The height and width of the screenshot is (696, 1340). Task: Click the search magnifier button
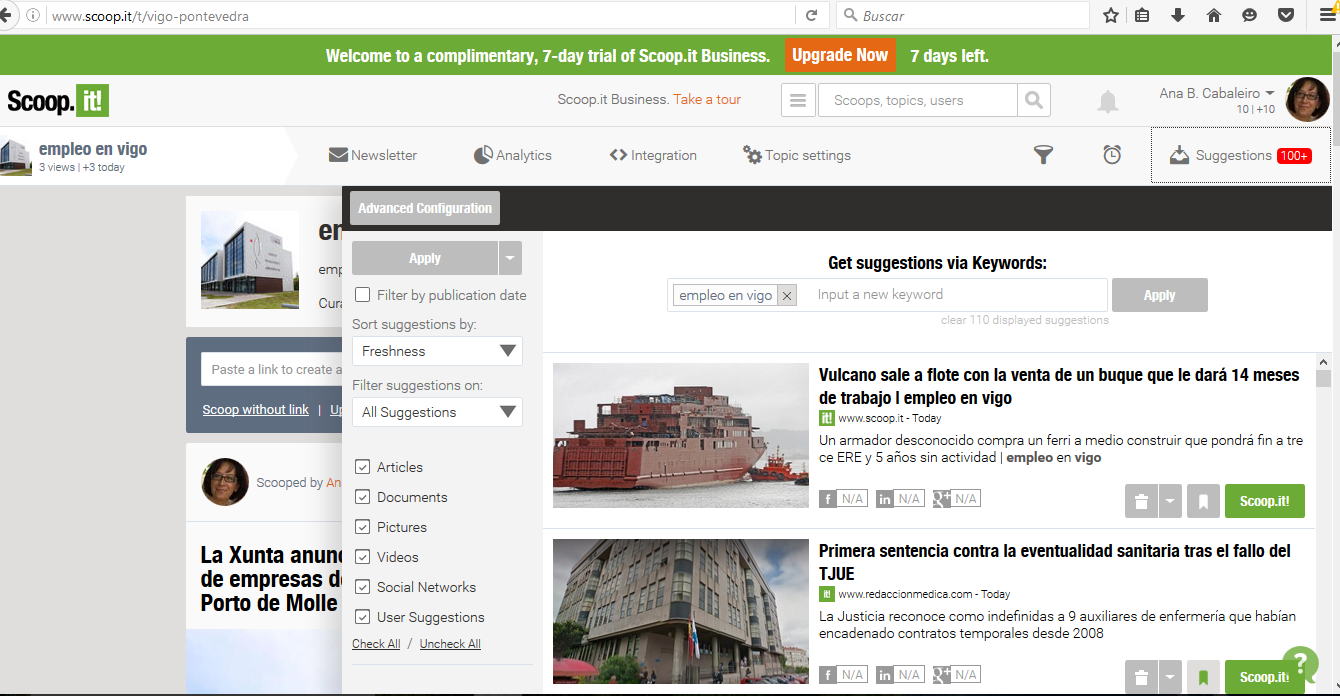coord(1034,100)
